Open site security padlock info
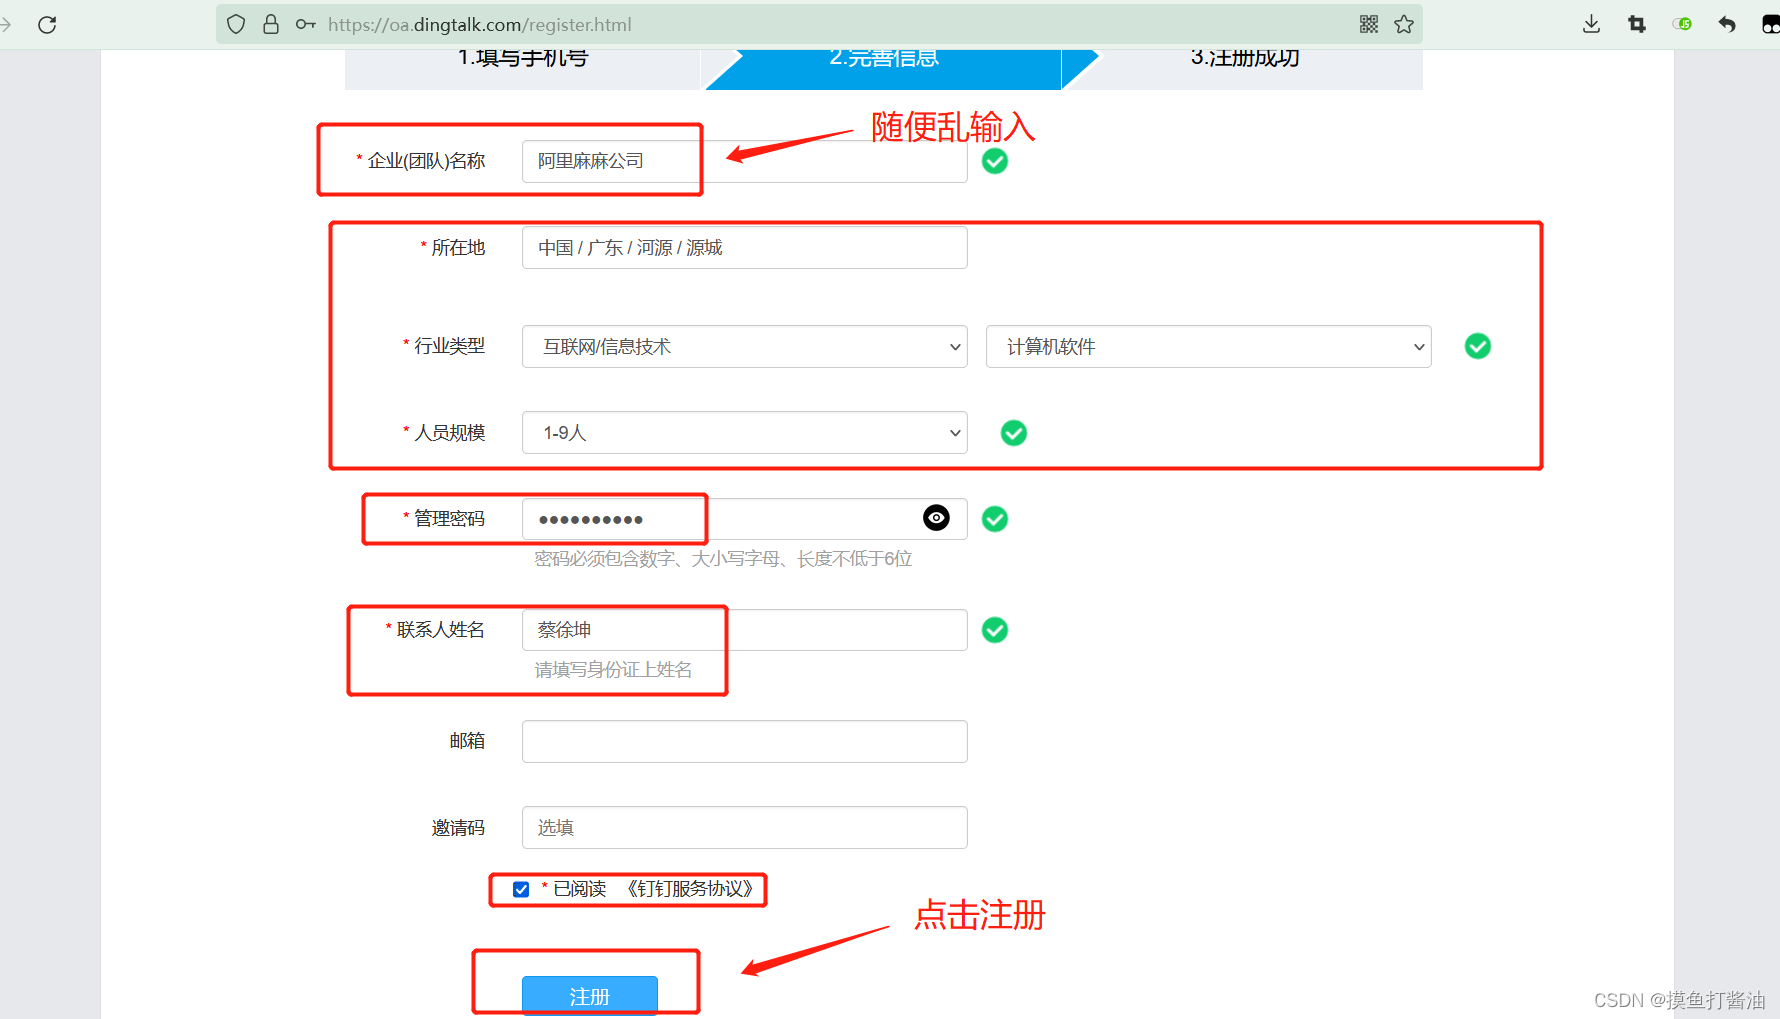The width and height of the screenshot is (1780, 1019). (271, 25)
